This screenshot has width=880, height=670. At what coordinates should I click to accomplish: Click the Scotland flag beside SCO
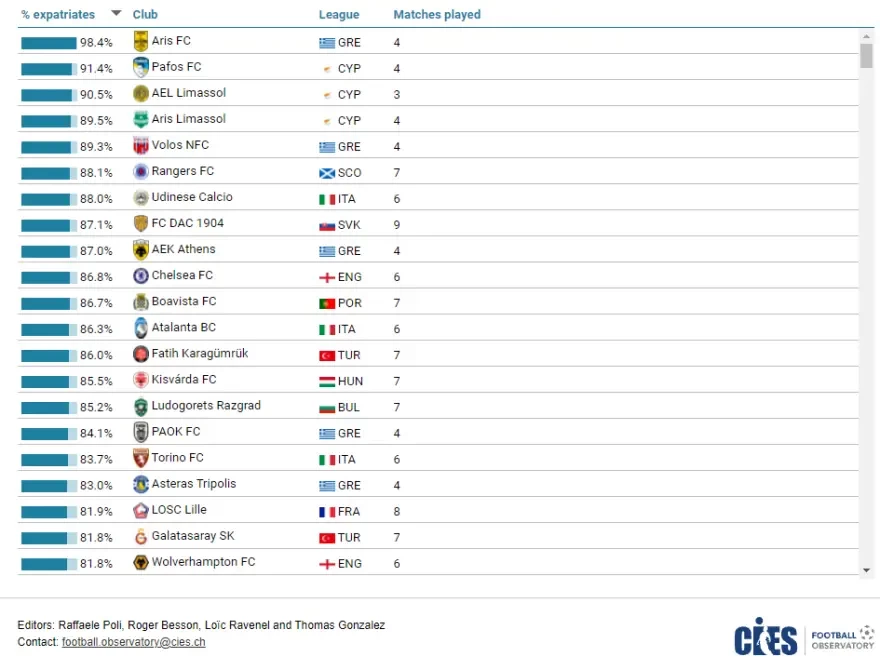326,173
